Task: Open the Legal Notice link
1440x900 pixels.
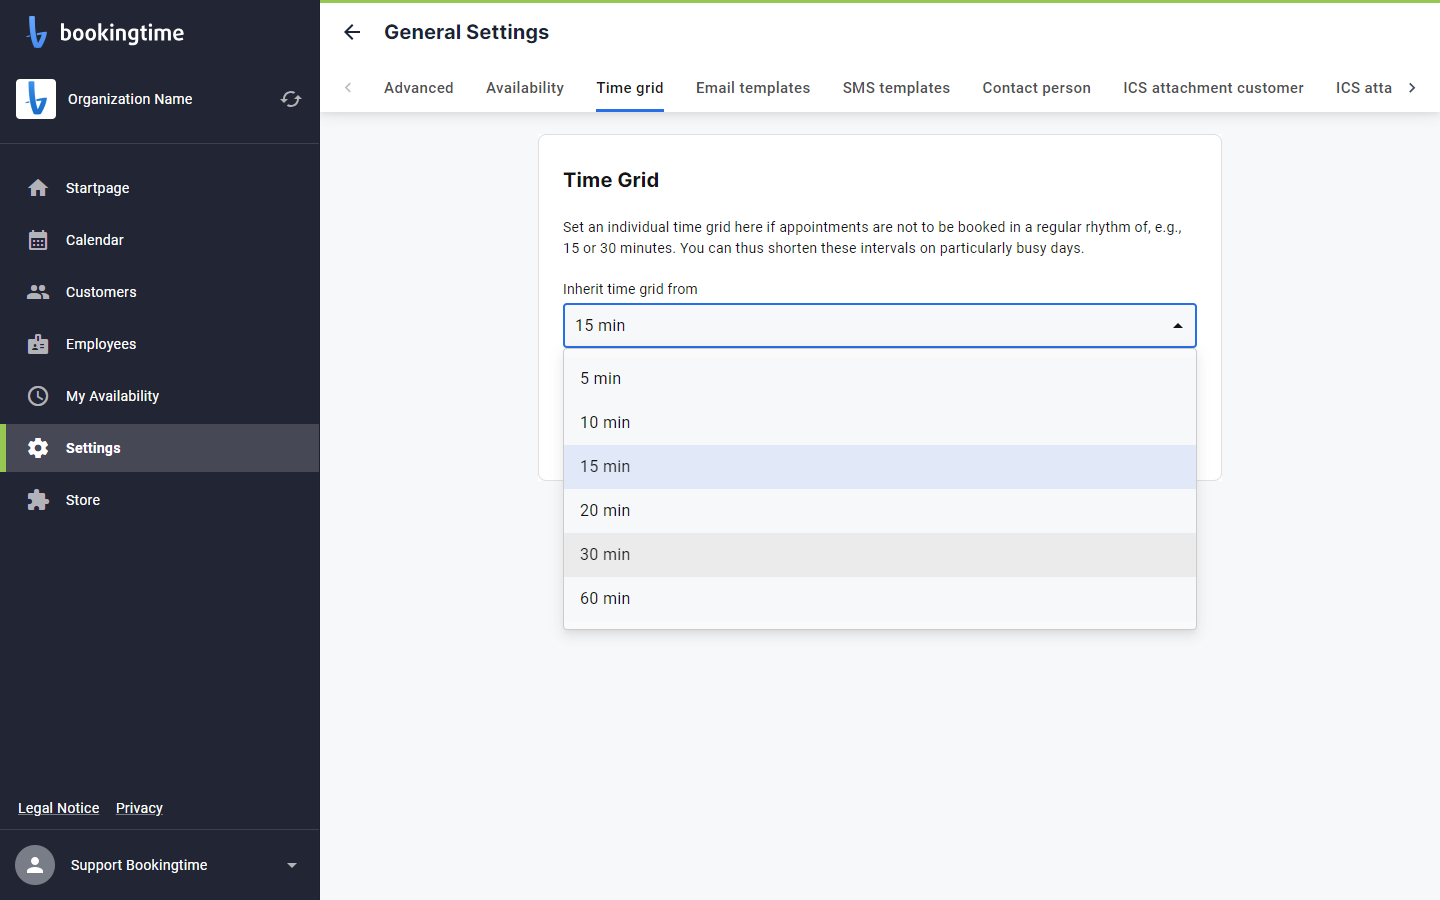Action: coord(59,808)
